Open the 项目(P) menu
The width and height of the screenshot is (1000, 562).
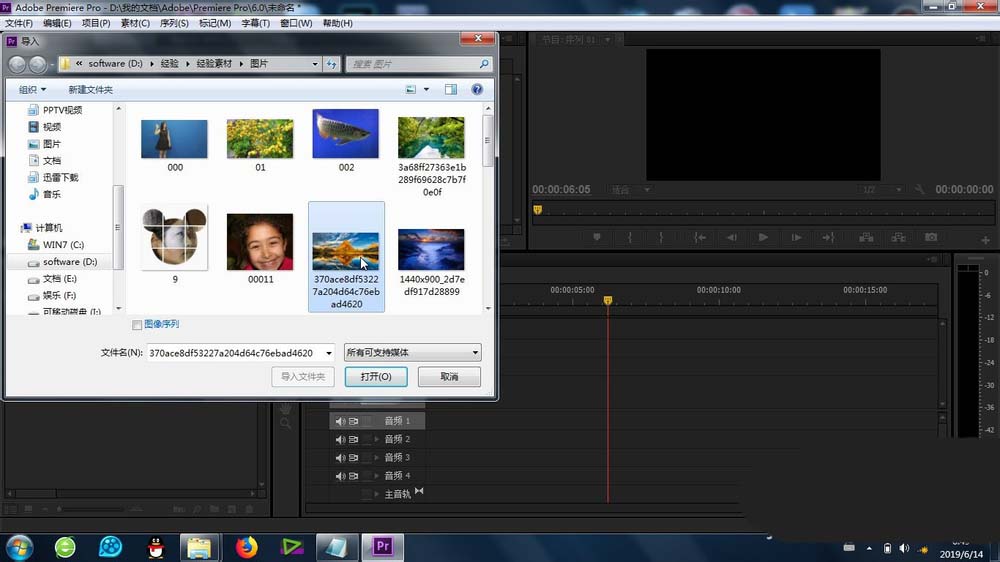(x=96, y=23)
